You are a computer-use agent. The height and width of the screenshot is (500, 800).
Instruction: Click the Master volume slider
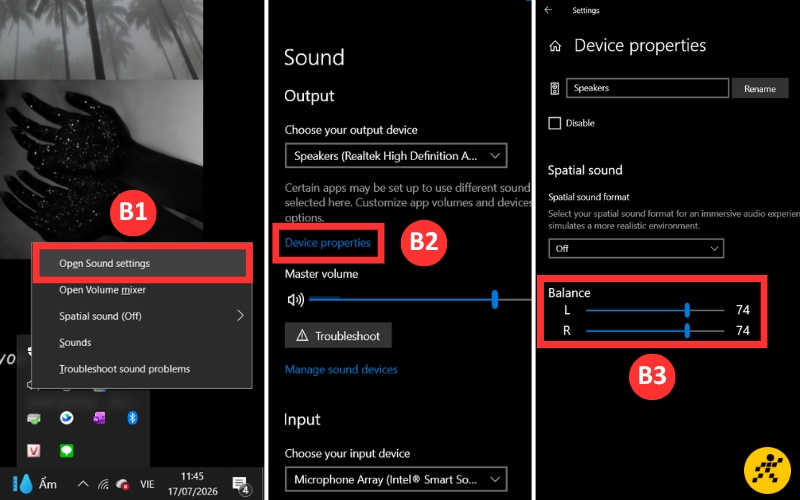tap(418, 299)
